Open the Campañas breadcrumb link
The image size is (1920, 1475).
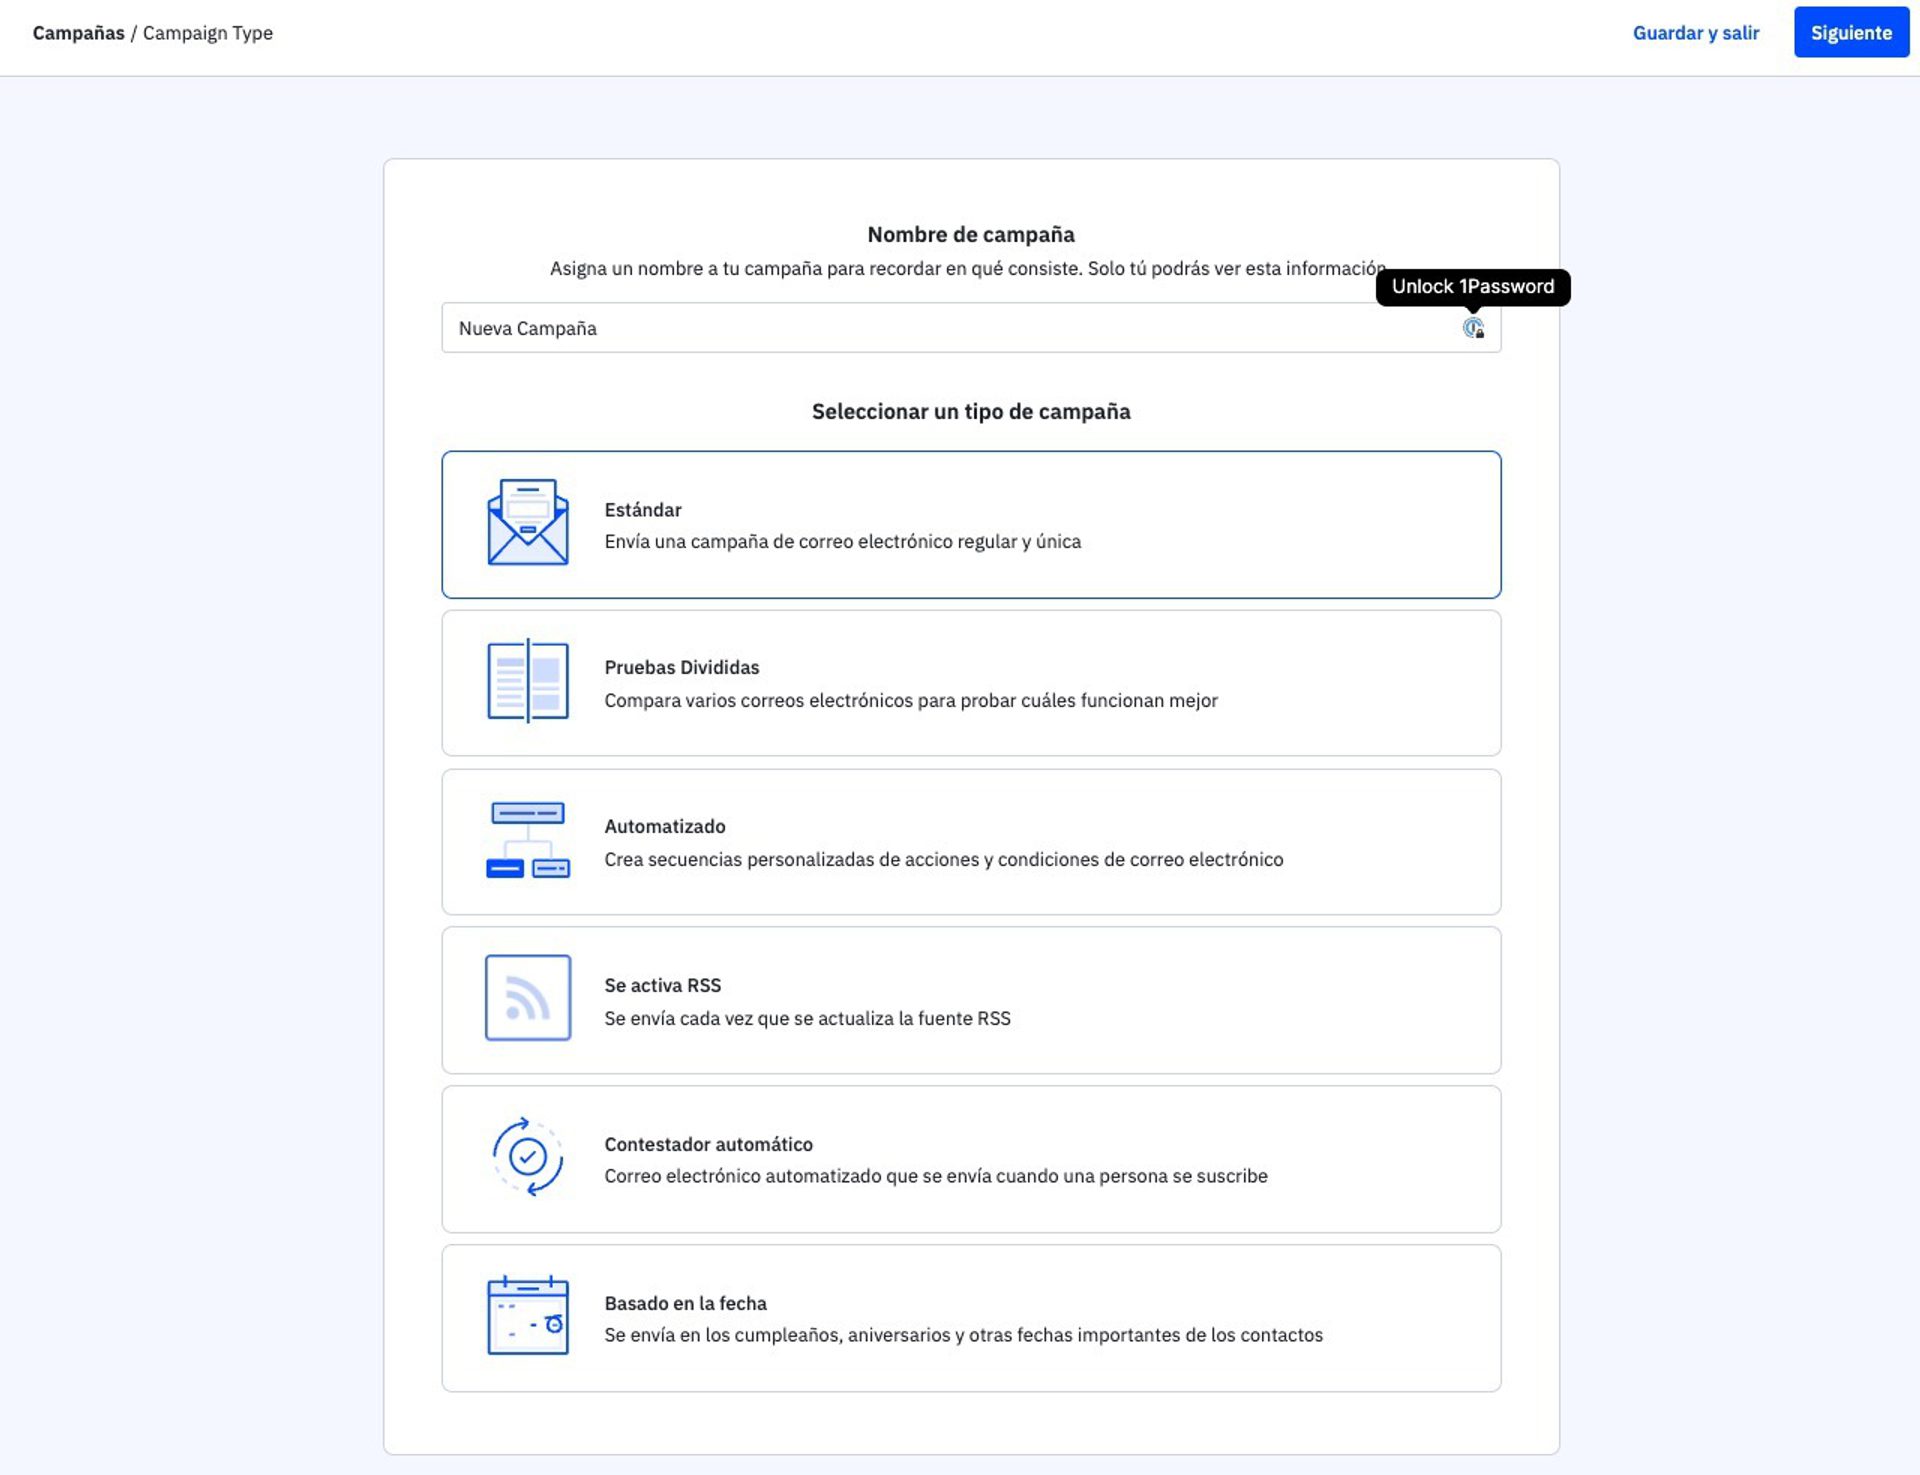(78, 33)
